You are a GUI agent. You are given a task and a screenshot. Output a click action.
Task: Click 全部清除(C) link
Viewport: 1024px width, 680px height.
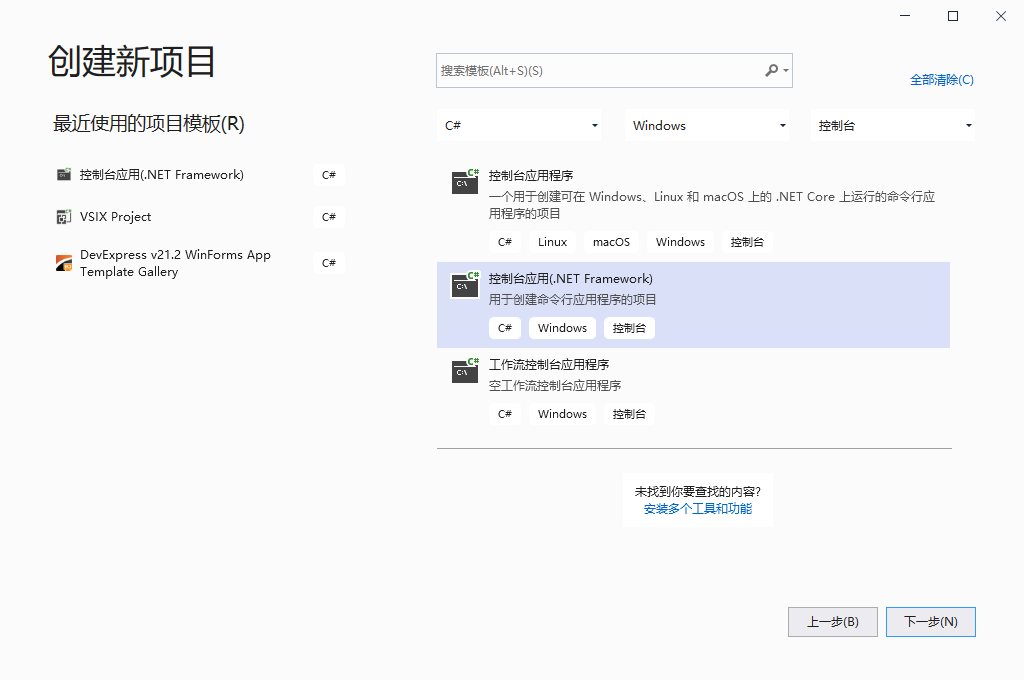tap(942, 80)
